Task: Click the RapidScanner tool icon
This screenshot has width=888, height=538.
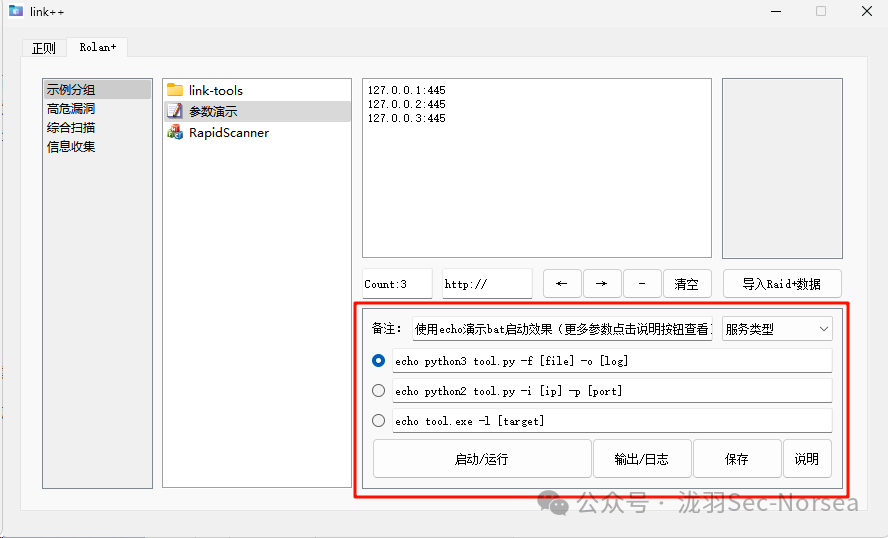Action: [175, 132]
